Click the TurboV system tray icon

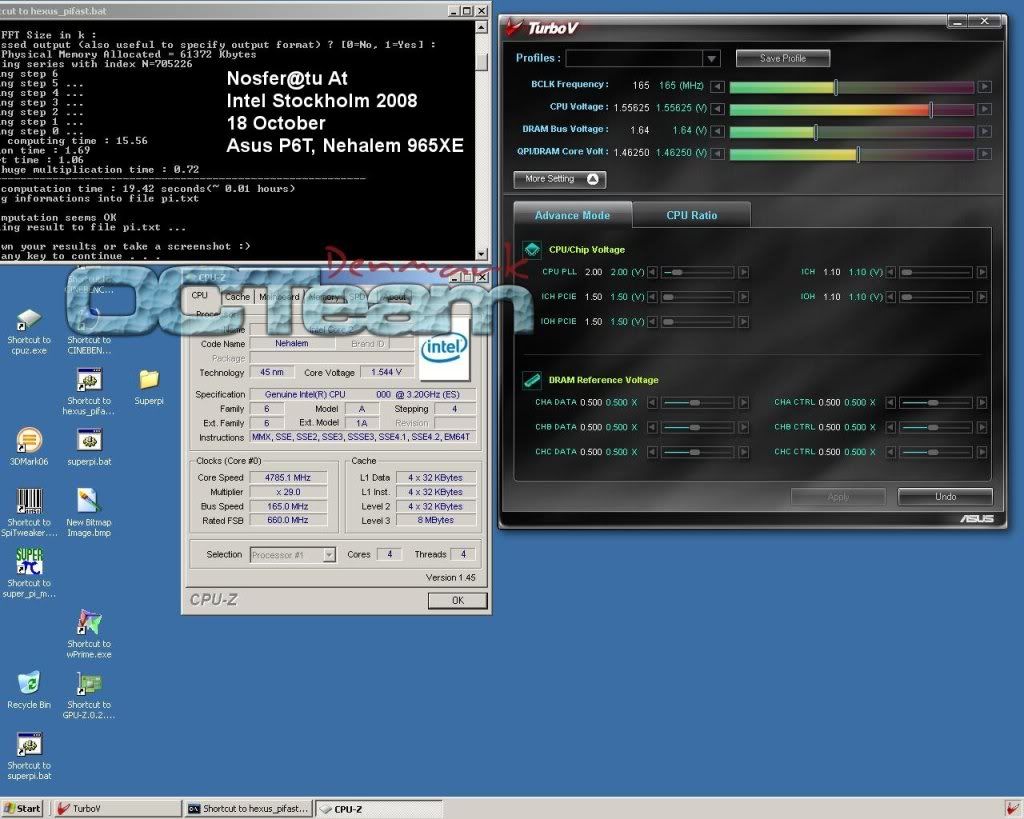[x=1012, y=809]
